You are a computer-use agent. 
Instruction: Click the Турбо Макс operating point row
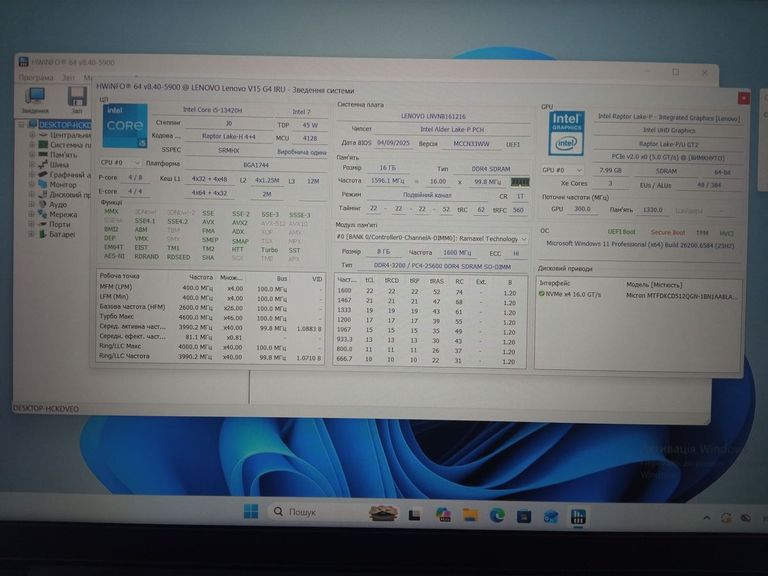click(x=211, y=317)
